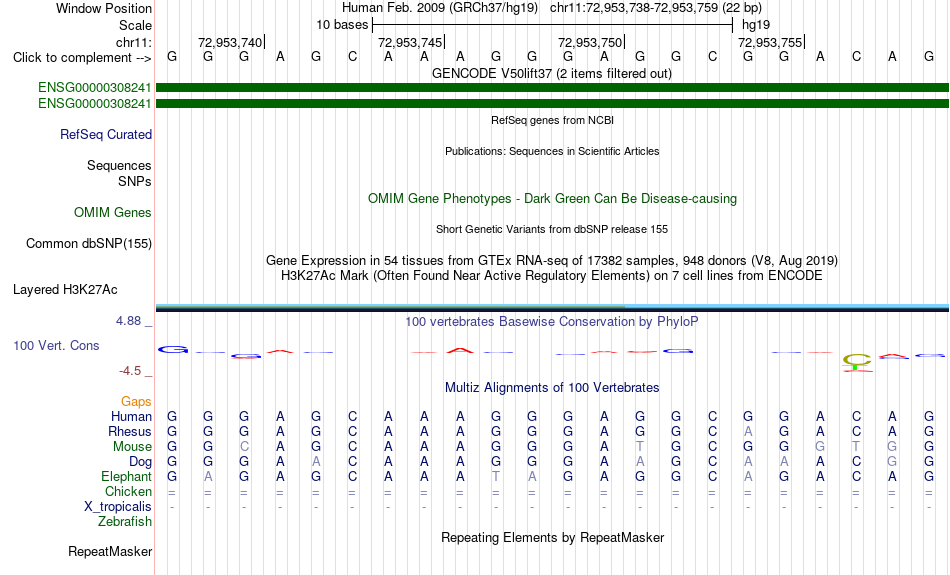The image size is (950, 575).
Task: Click the GTEx Gene Expression in 54 tissues heading
Action: [x=552, y=260]
